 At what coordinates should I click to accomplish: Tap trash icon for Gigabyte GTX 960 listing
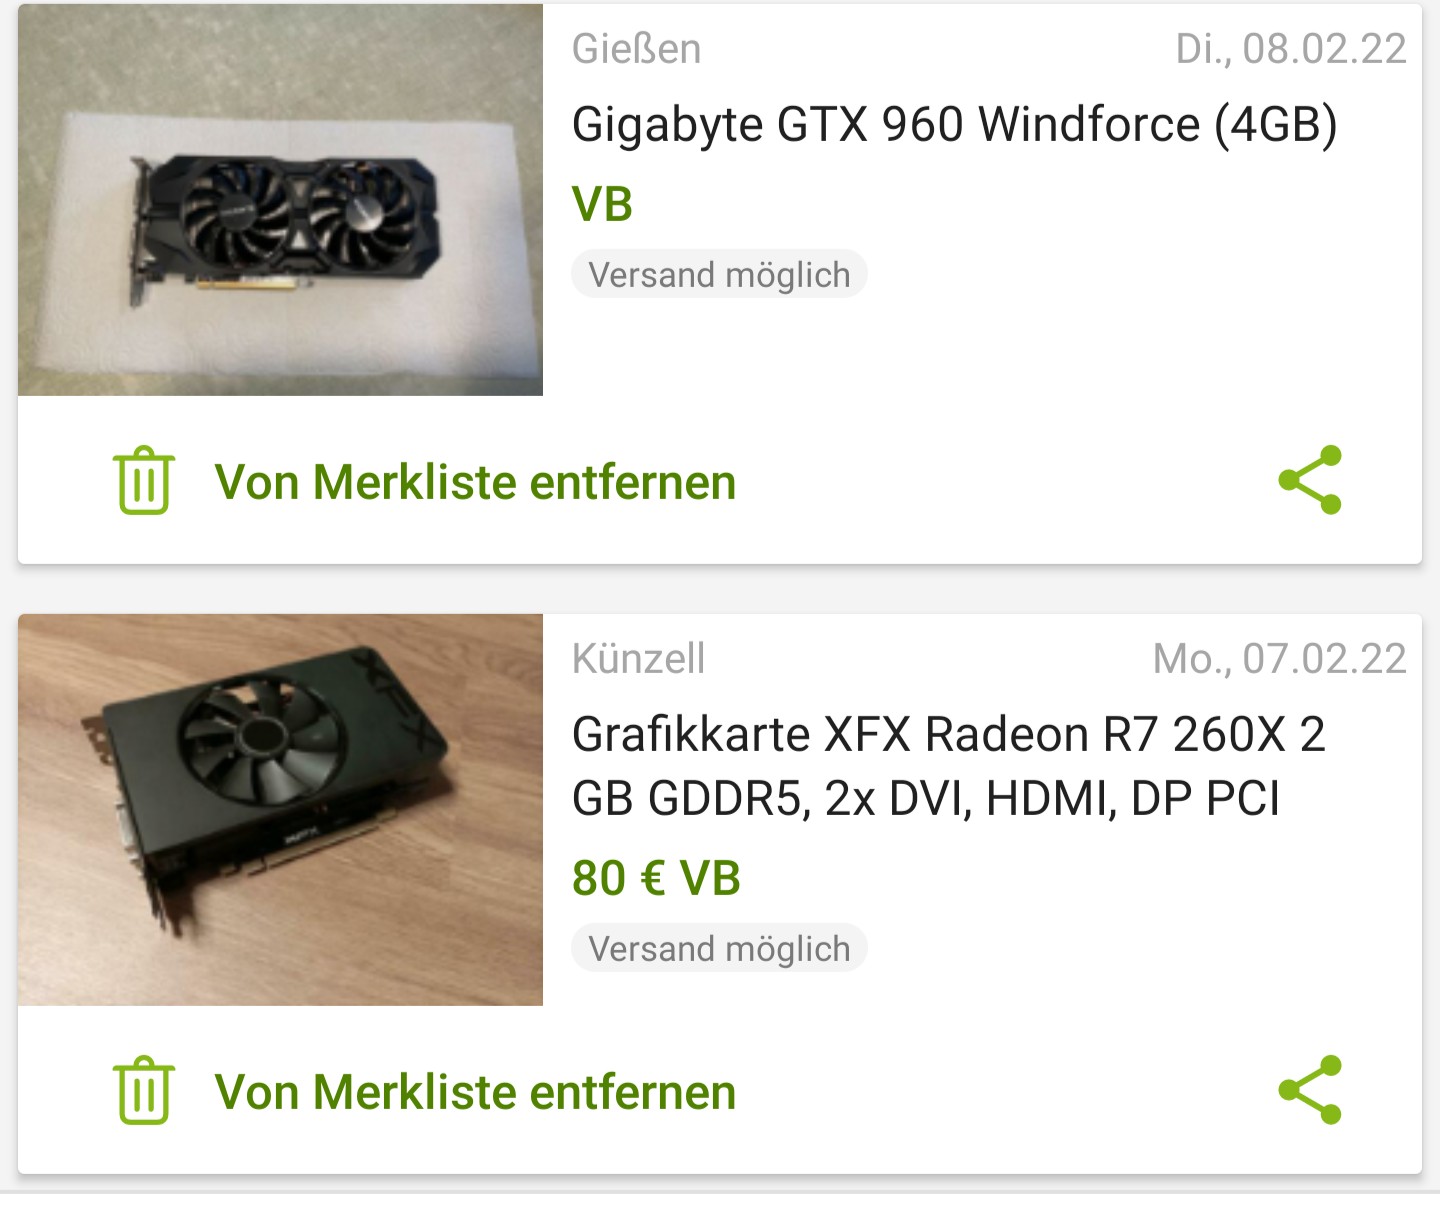tap(144, 481)
